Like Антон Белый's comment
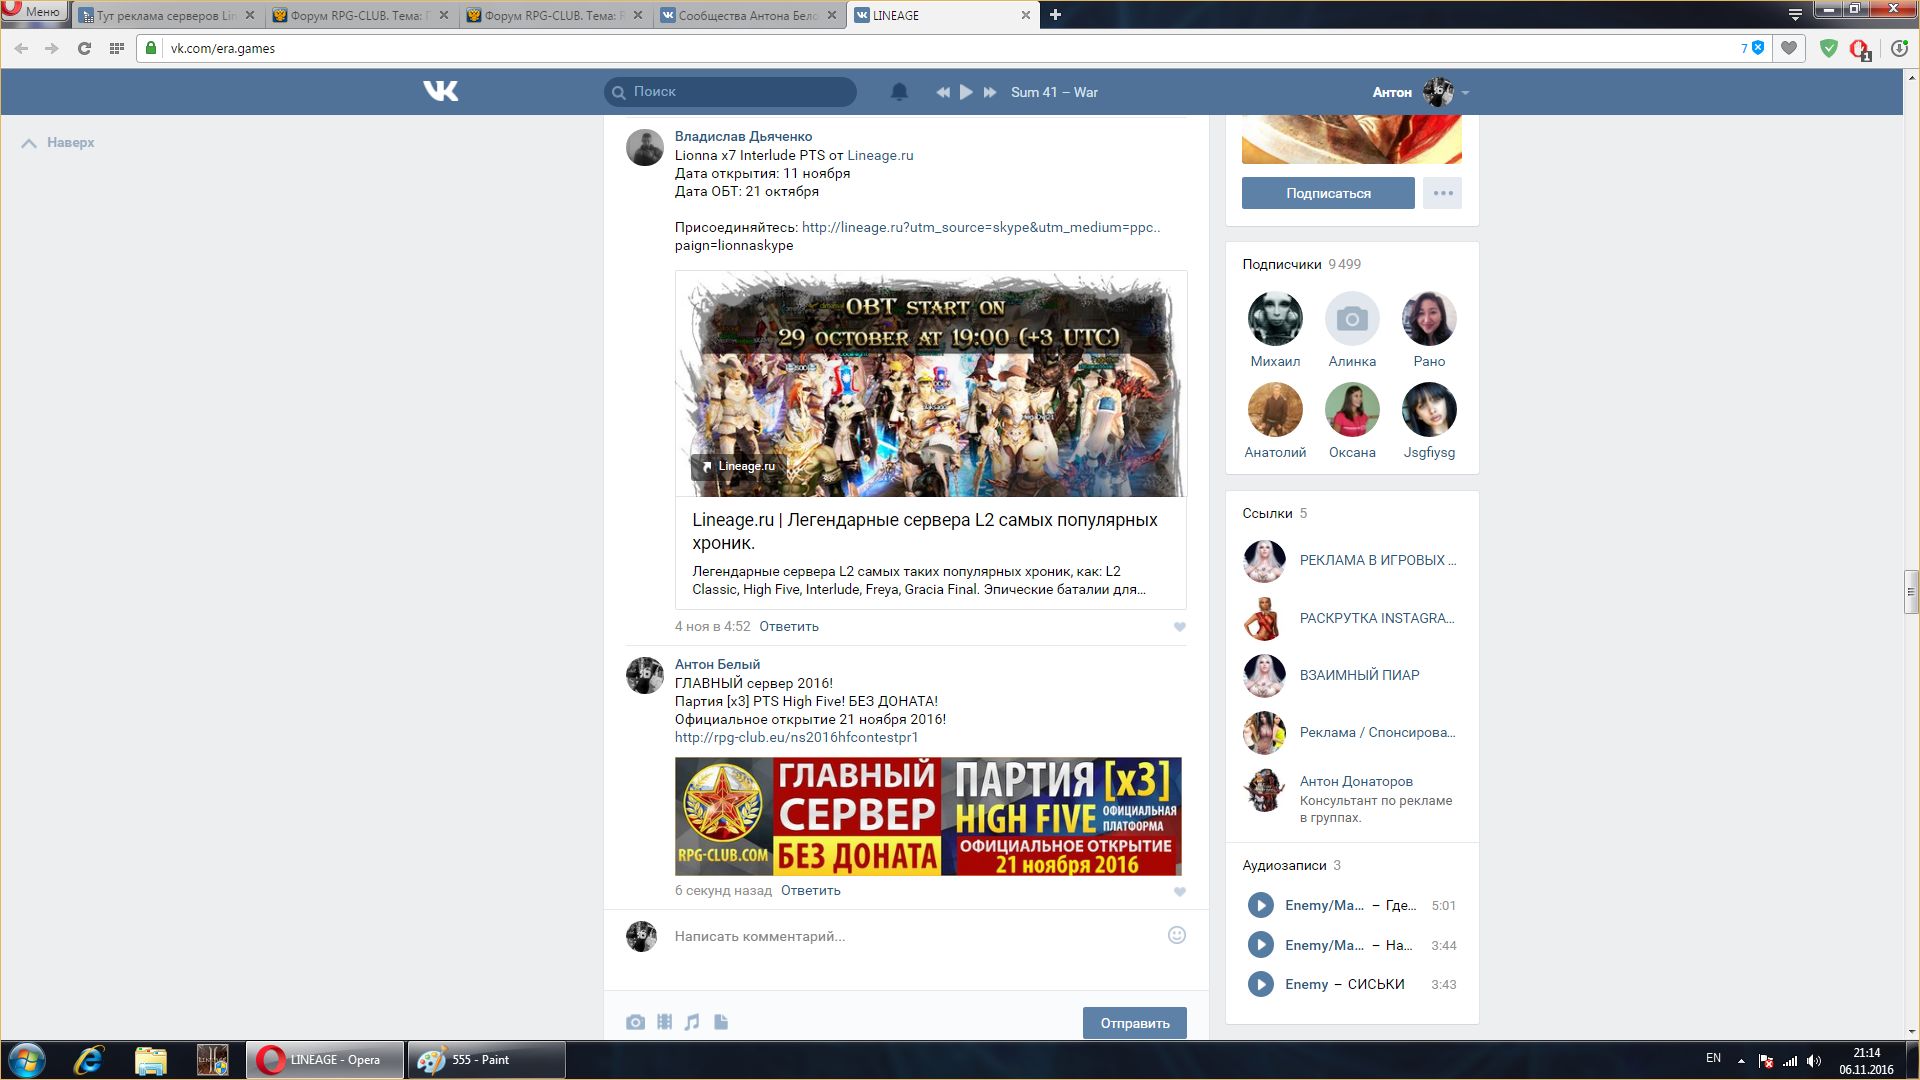Screen dimensions: 1920x1080 (1179, 891)
